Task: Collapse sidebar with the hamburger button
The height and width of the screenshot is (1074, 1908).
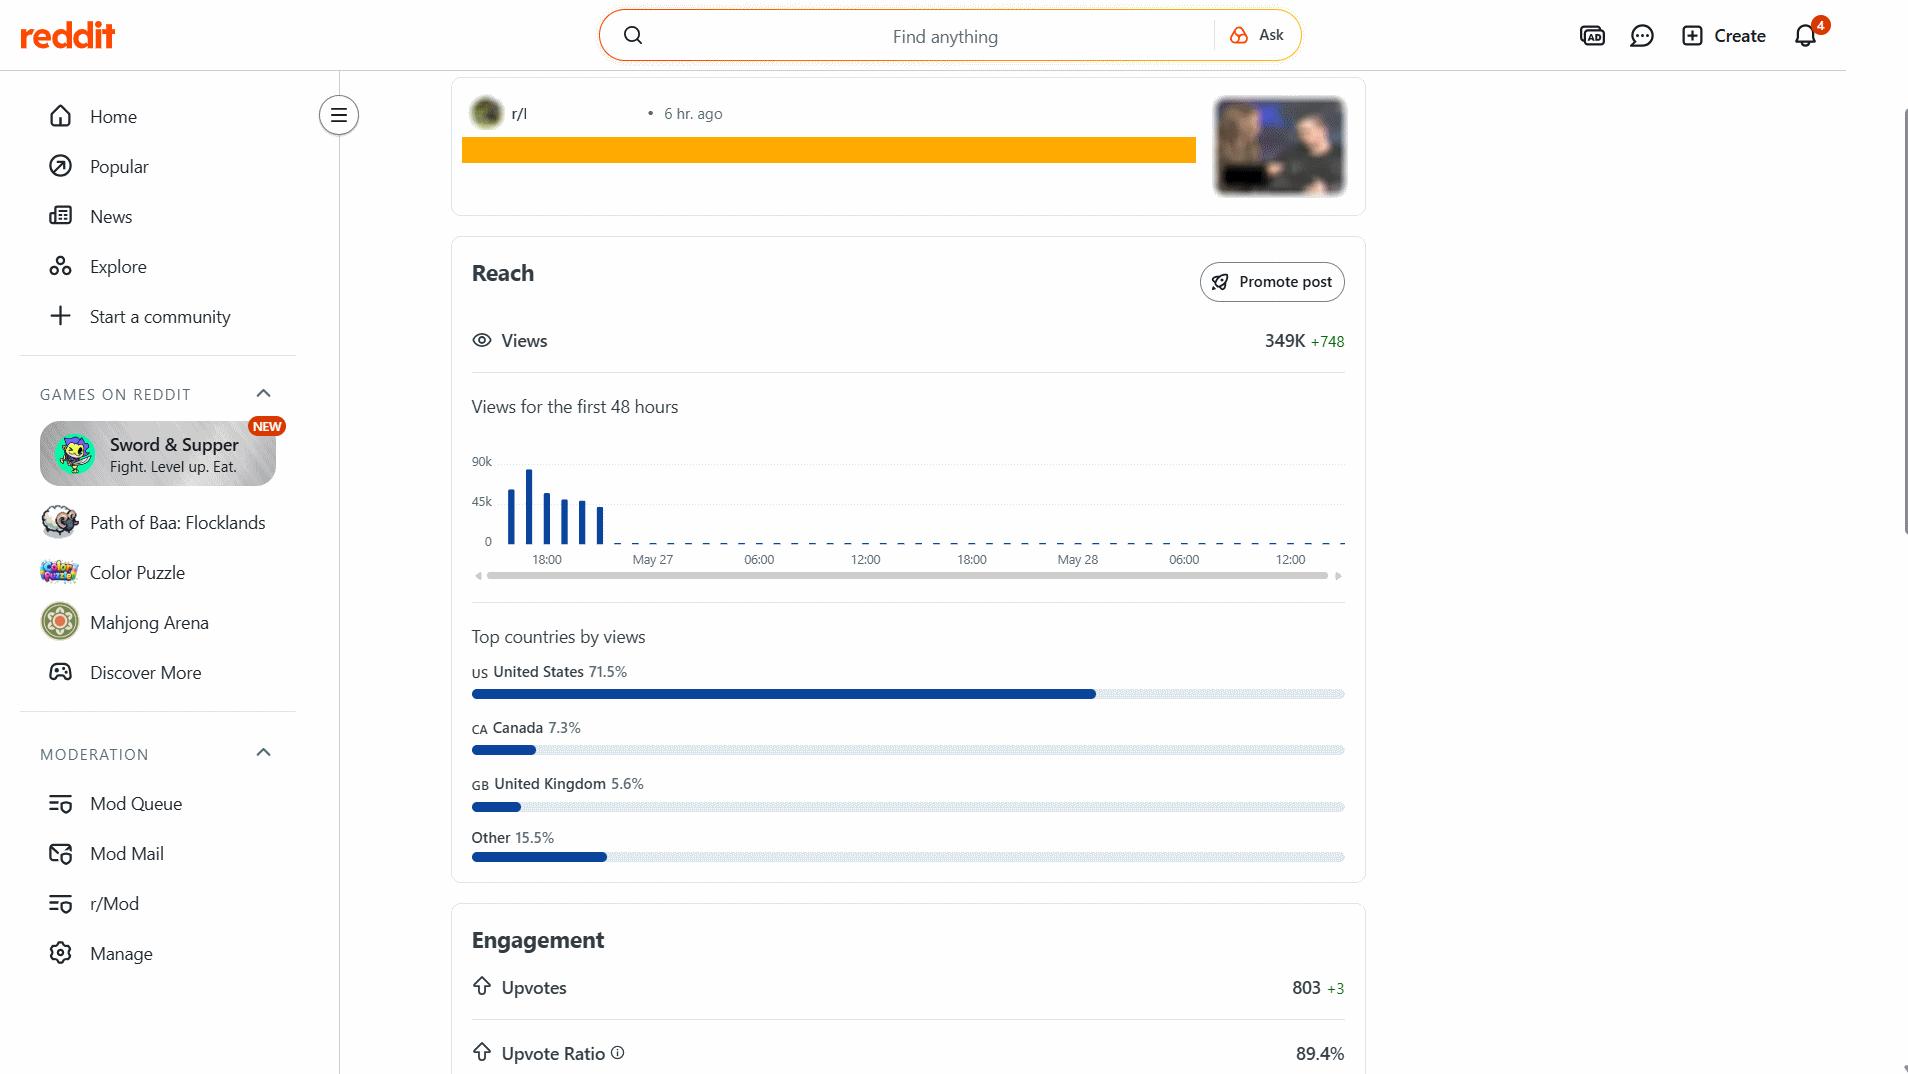Action: pyautogui.click(x=339, y=115)
